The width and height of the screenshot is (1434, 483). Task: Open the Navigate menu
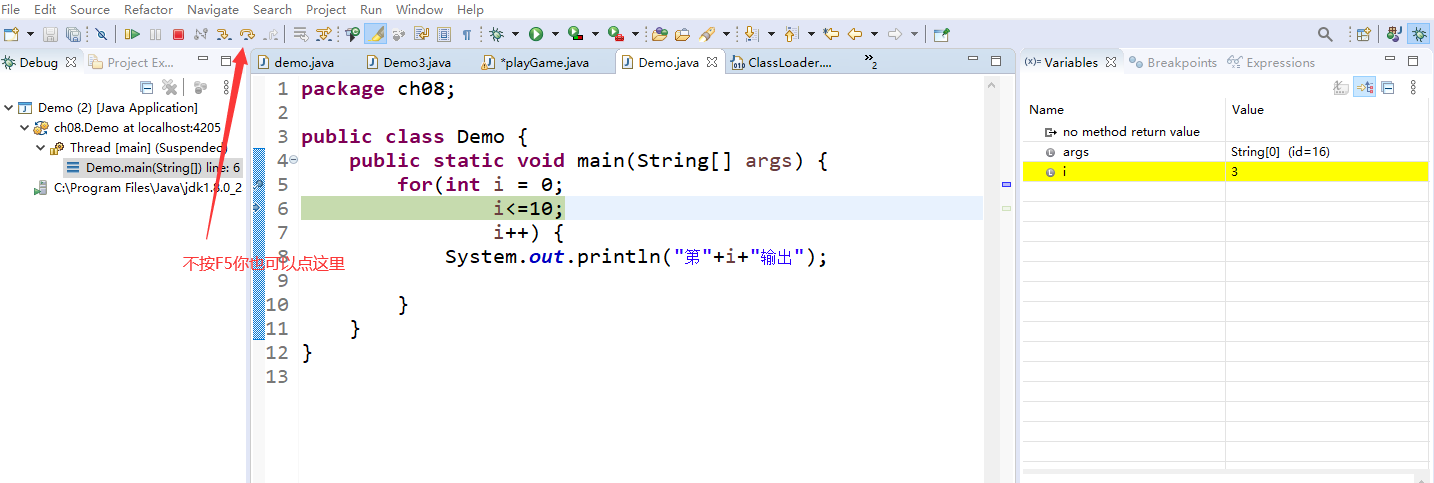click(x=213, y=9)
